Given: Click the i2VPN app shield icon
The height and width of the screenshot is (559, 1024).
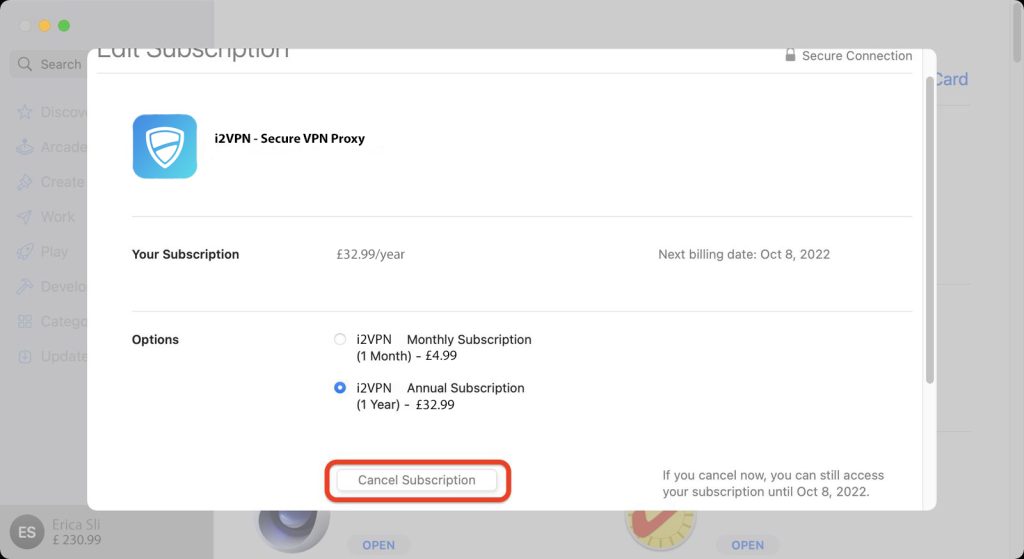Looking at the screenshot, I should coord(165,146).
